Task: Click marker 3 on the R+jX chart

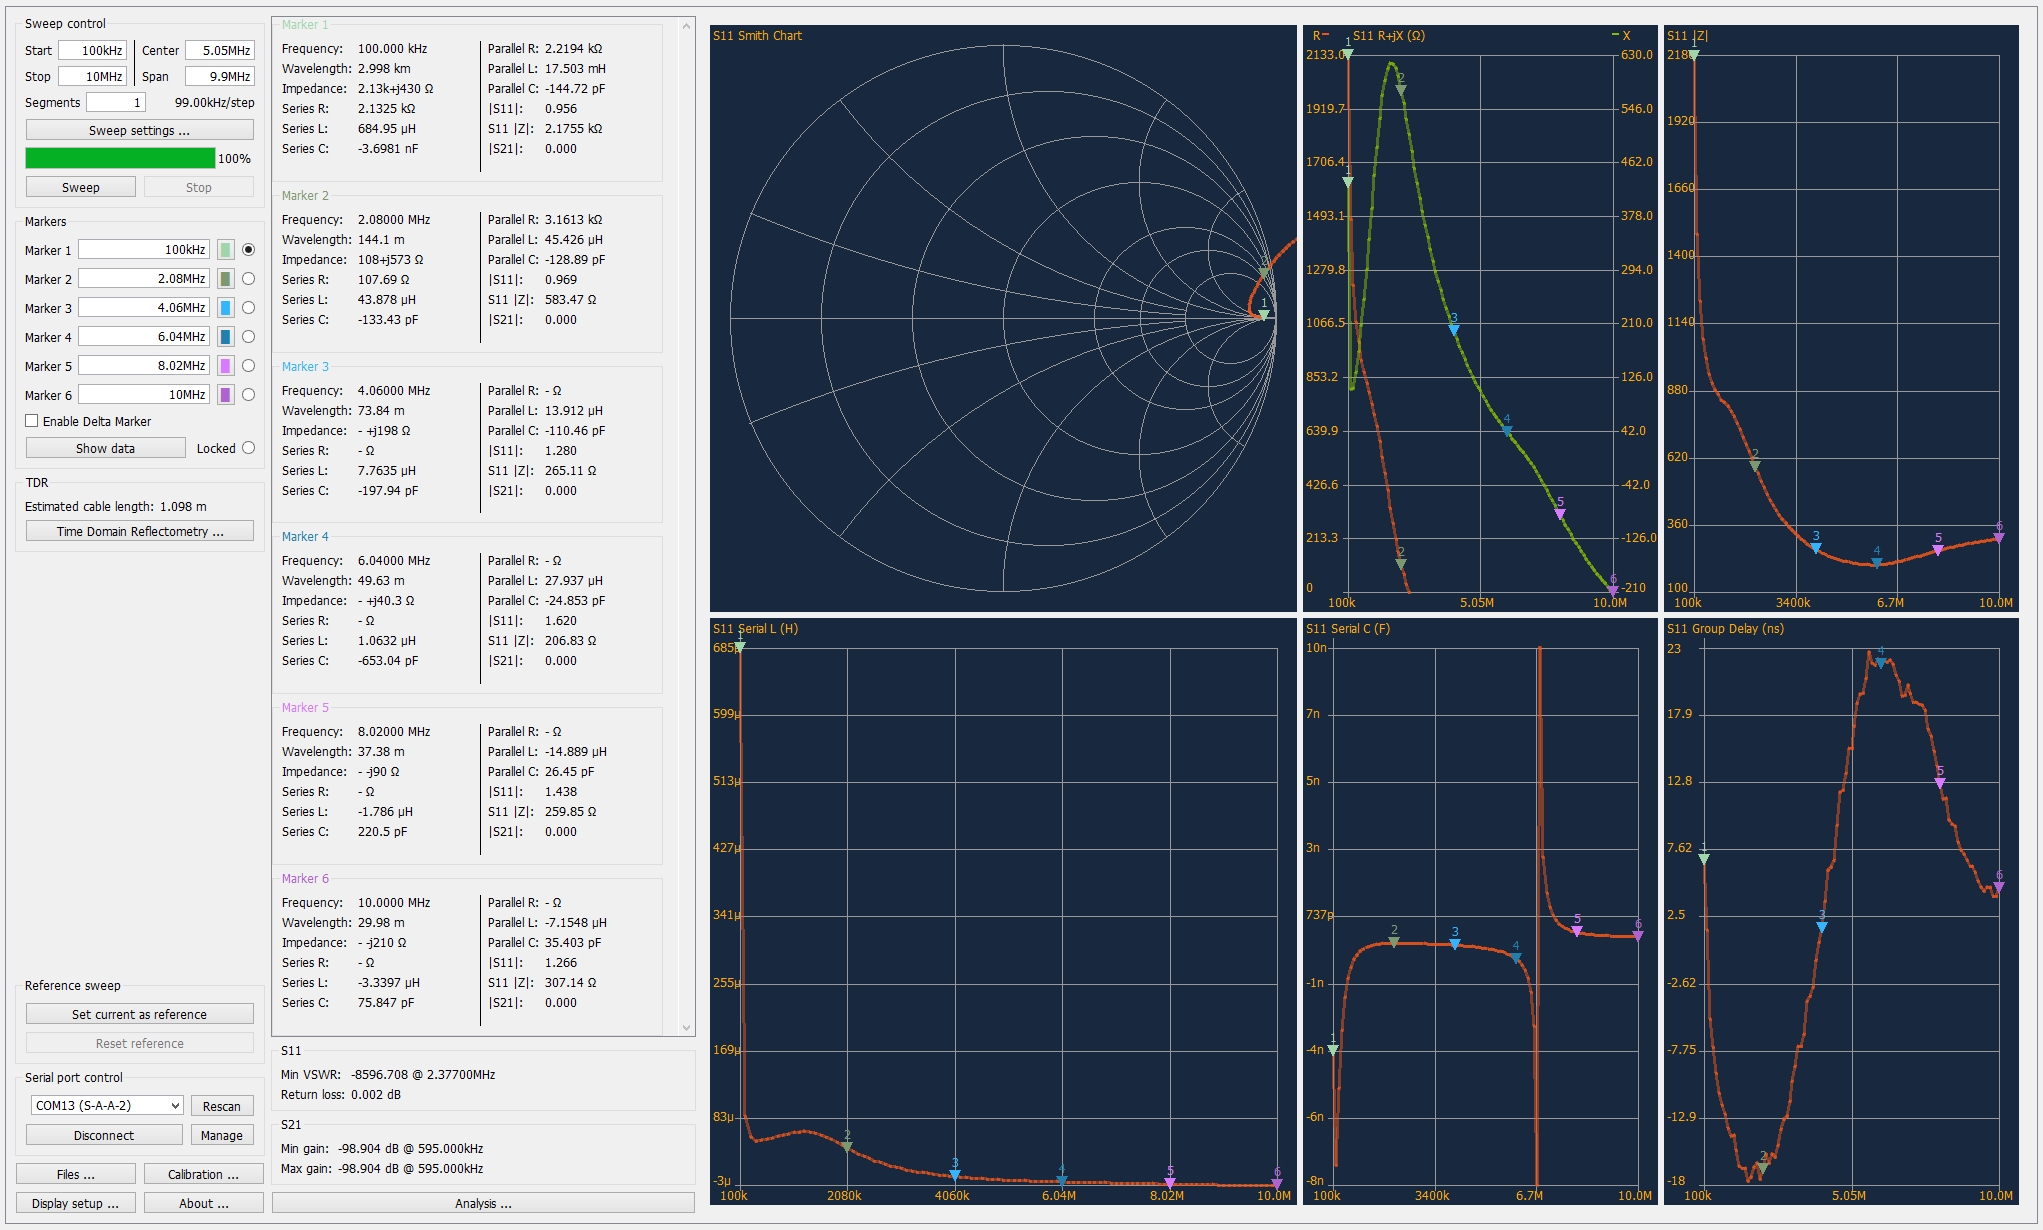Action: coord(1454,329)
